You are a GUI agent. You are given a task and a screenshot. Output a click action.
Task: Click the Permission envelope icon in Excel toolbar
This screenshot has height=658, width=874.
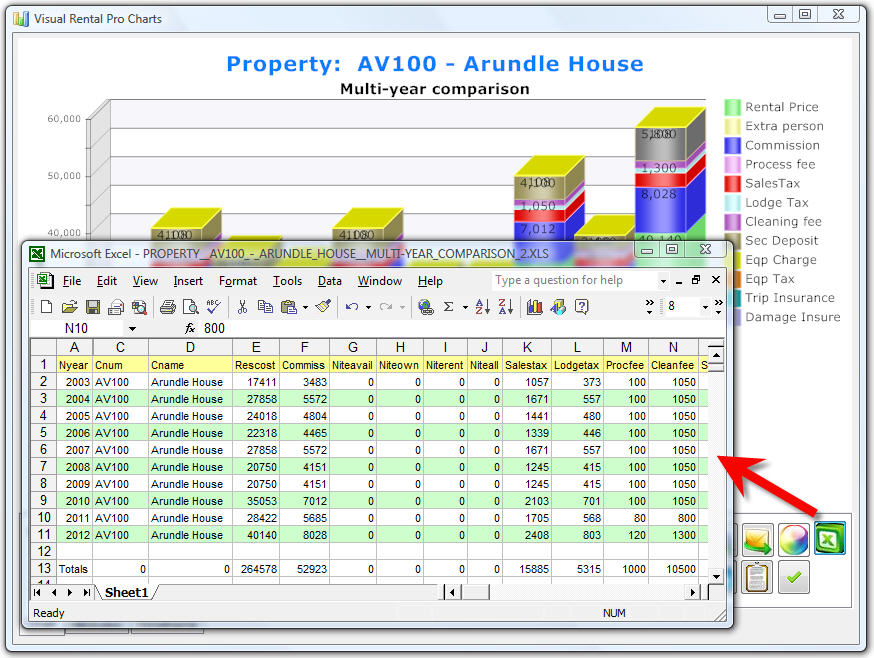pos(116,307)
